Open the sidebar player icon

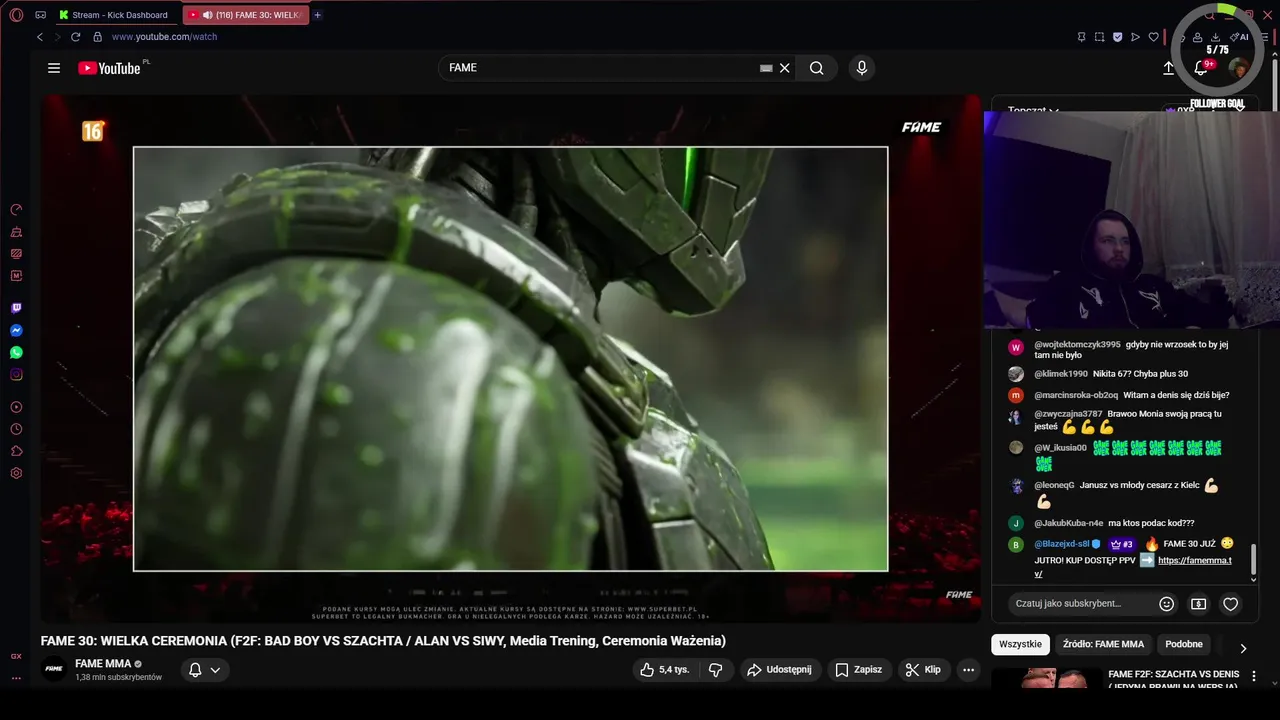[x=16, y=407]
